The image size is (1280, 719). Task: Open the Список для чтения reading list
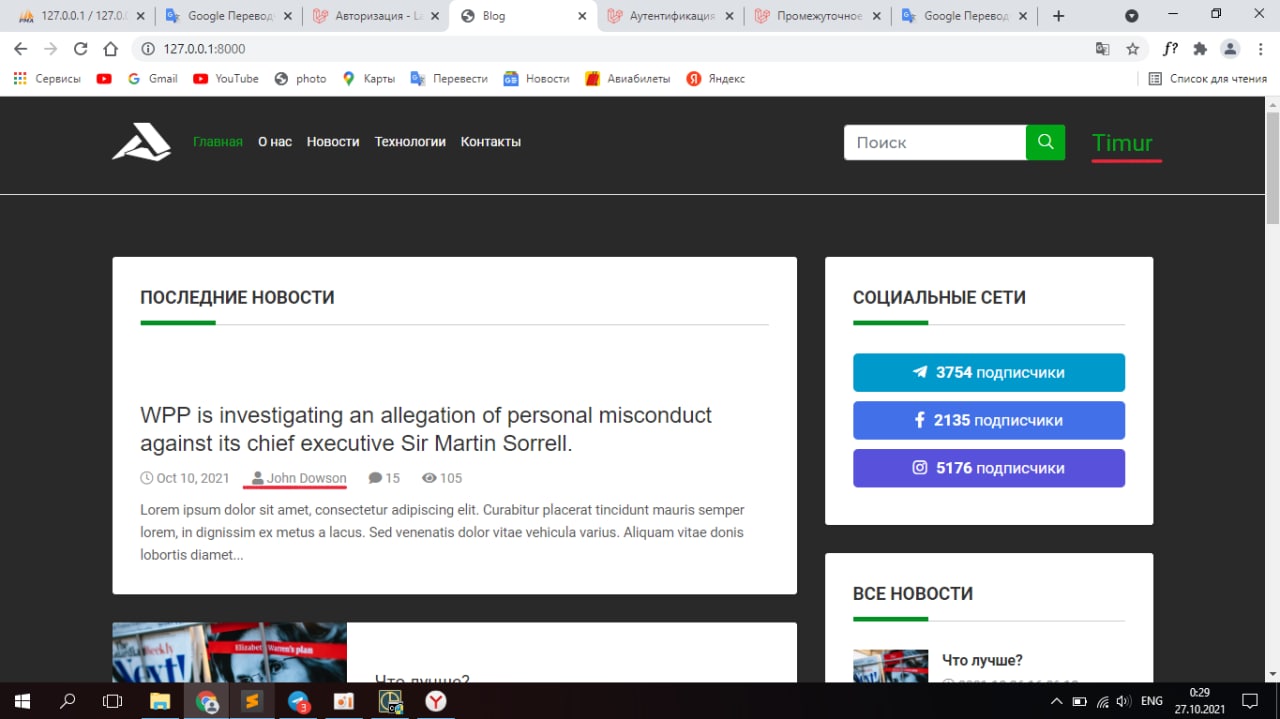[x=1207, y=78]
